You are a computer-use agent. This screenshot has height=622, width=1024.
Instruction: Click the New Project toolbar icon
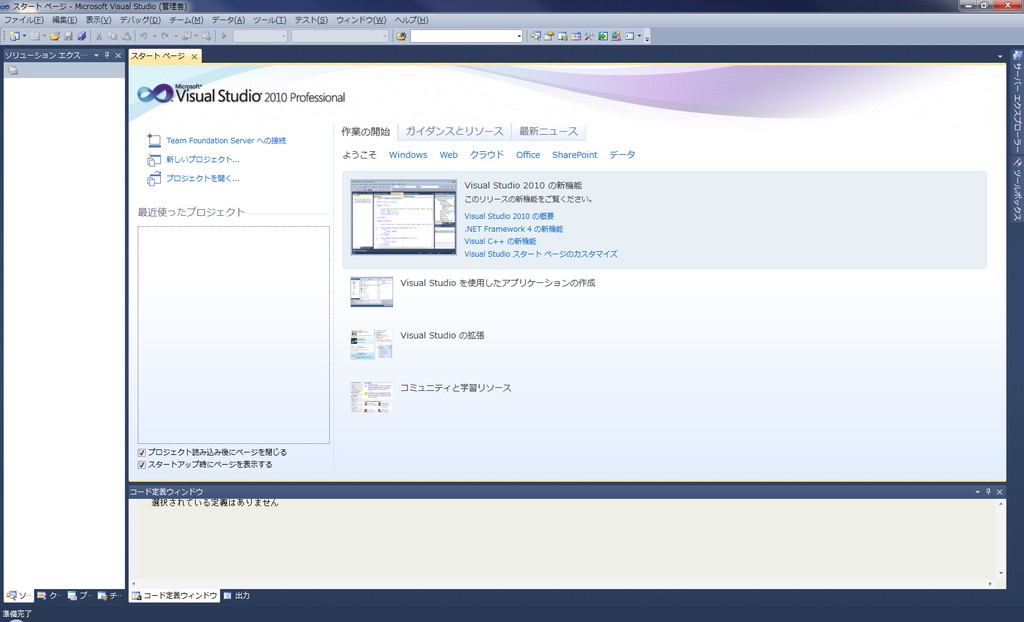[14, 36]
